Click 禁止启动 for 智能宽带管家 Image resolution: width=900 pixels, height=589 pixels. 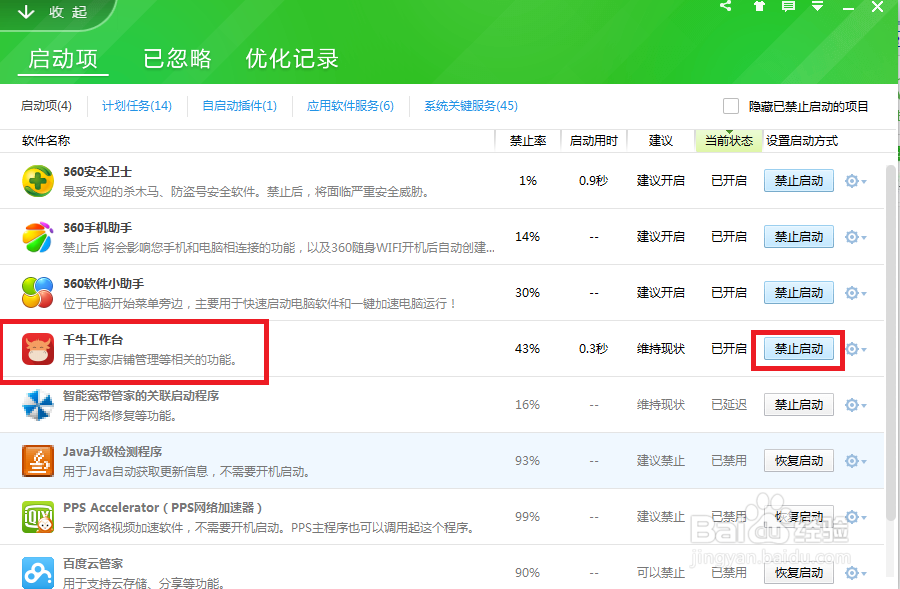point(798,405)
